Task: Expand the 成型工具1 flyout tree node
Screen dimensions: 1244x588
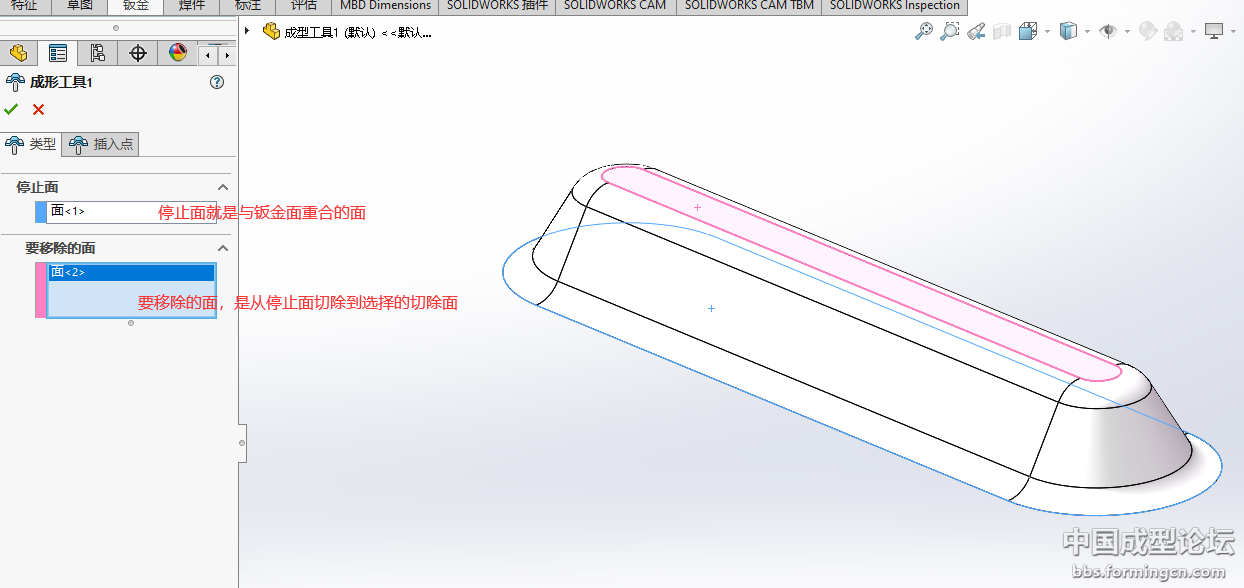Action: tap(247, 32)
